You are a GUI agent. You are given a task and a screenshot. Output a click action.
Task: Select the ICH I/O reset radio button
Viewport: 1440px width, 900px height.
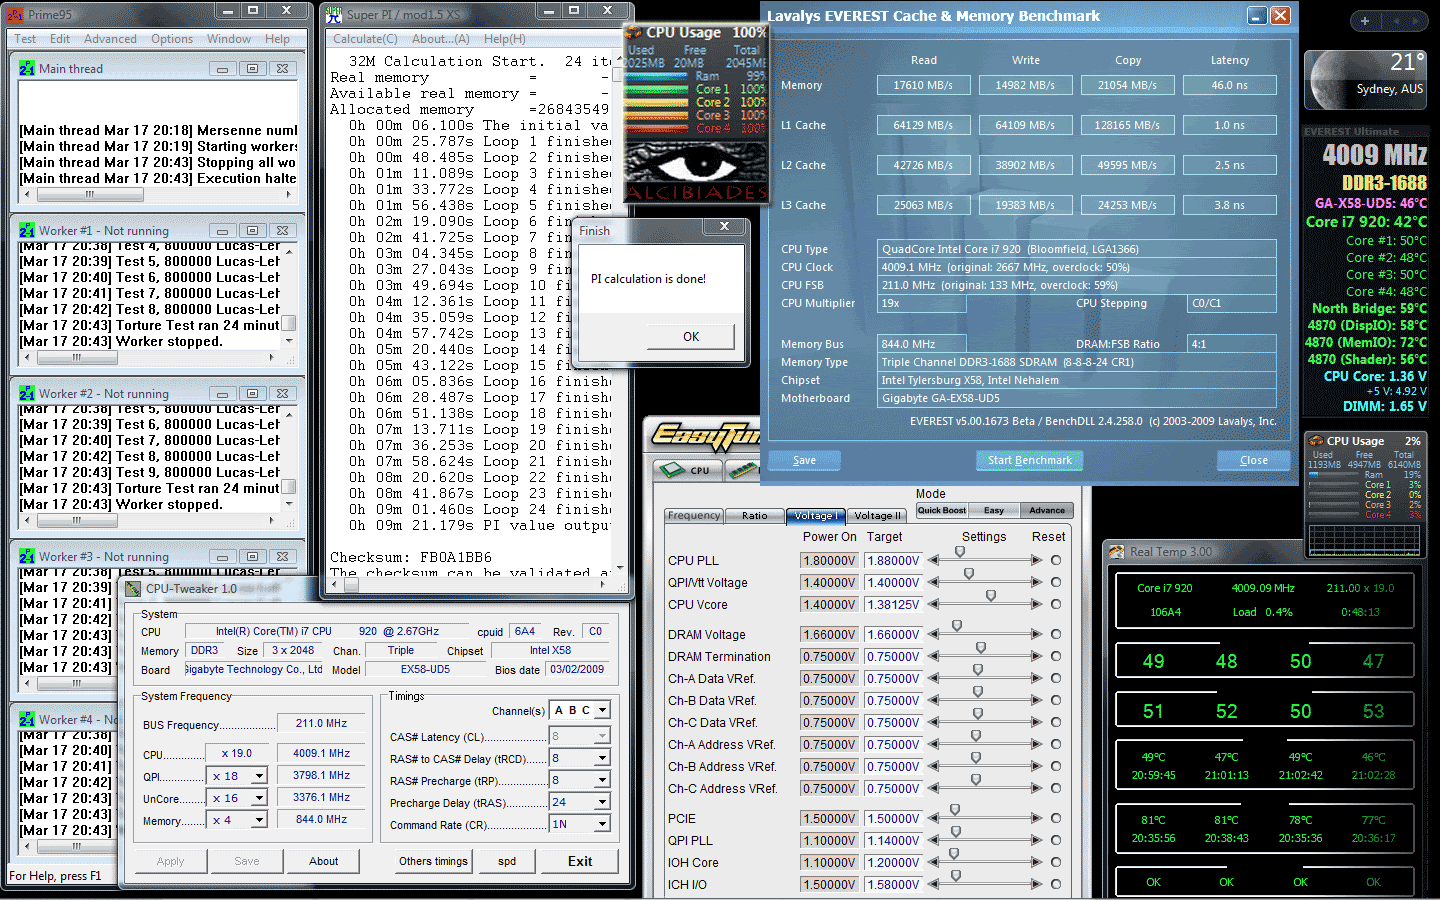coord(1056,884)
